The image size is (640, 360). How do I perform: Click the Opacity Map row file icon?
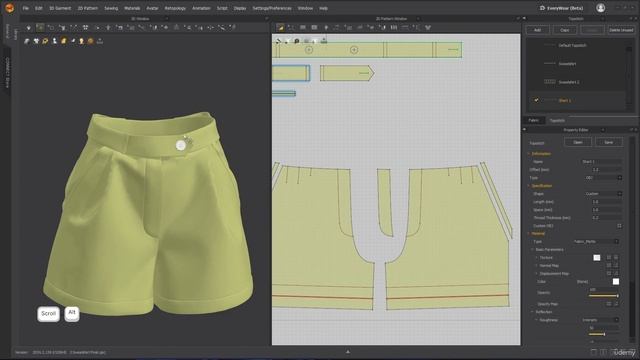pos(609,304)
